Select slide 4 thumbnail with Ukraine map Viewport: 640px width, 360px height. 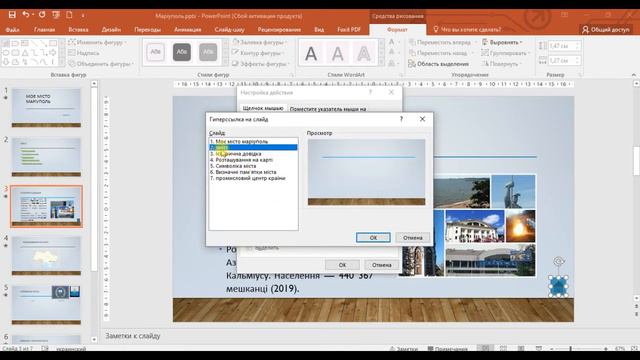pyautogui.click(x=46, y=256)
